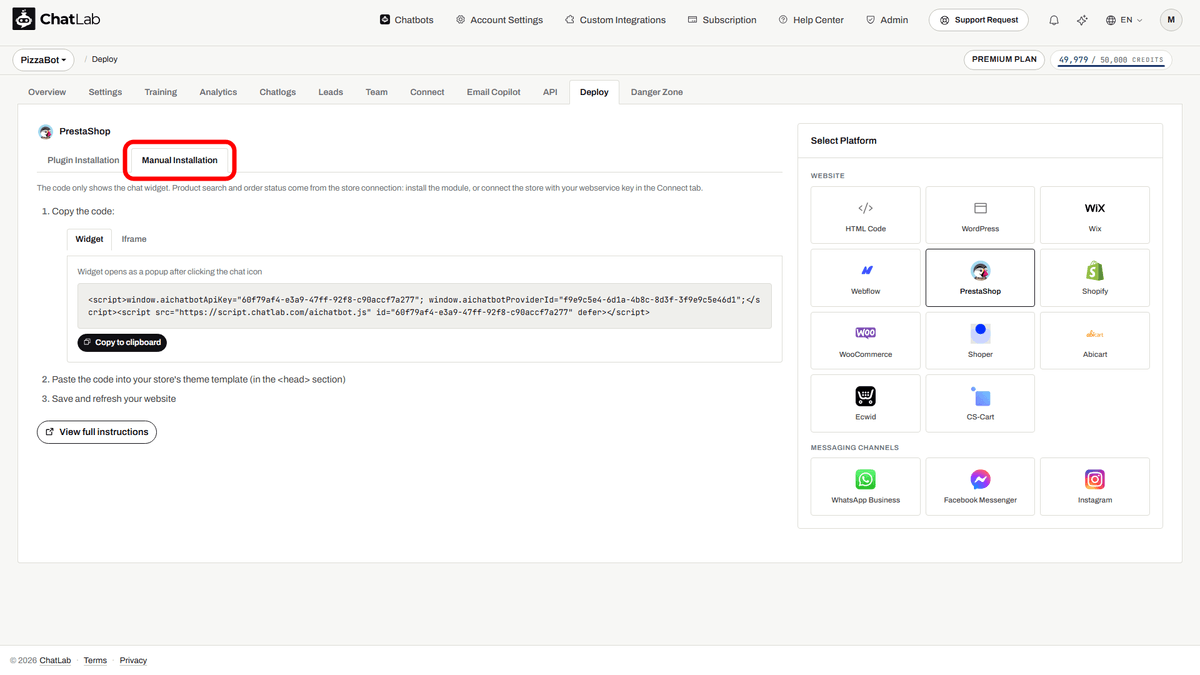1200x675 pixels.
Task: Select the Shopify platform card
Action: (x=1095, y=278)
